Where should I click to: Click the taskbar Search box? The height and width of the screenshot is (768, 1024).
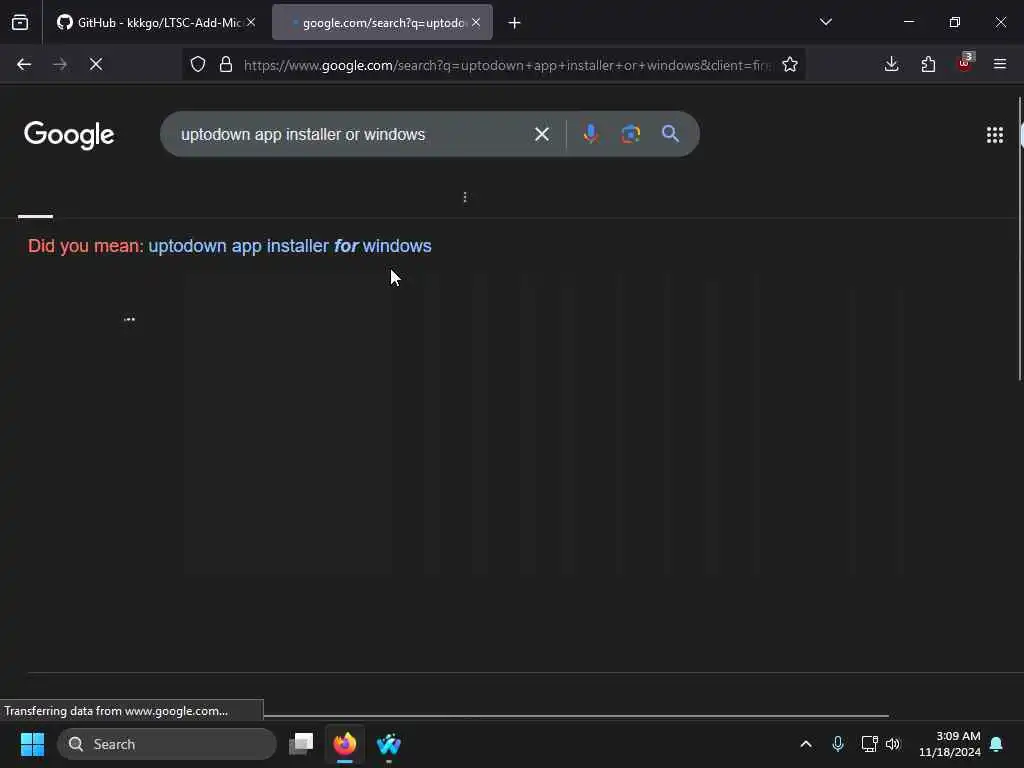(x=167, y=744)
